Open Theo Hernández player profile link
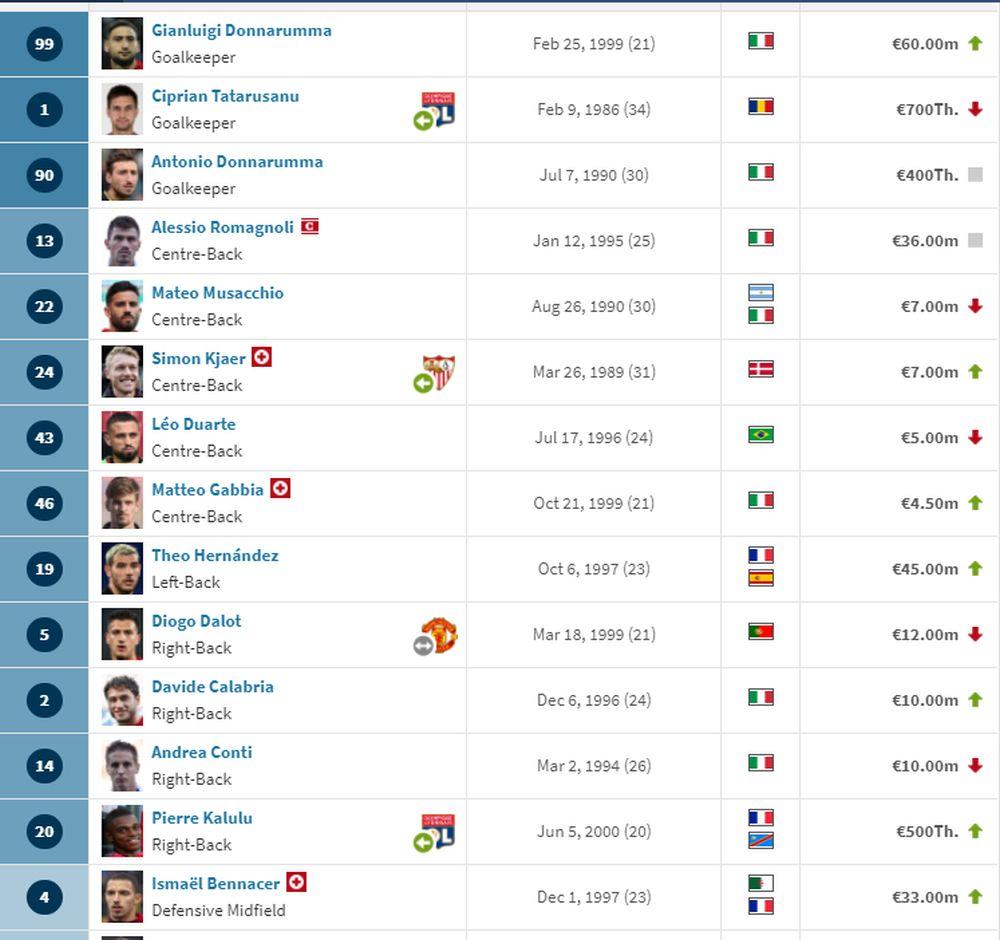This screenshot has height=940, width=1000. (x=215, y=555)
